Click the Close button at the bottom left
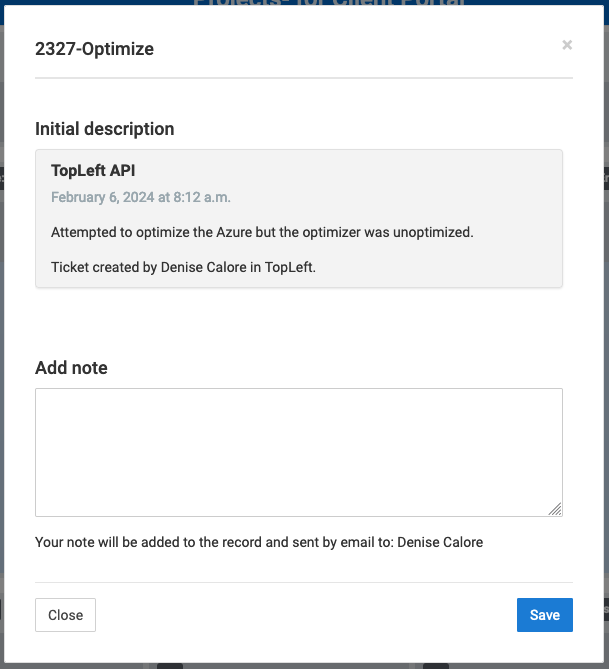The height and width of the screenshot is (669, 609). pos(65,615)
